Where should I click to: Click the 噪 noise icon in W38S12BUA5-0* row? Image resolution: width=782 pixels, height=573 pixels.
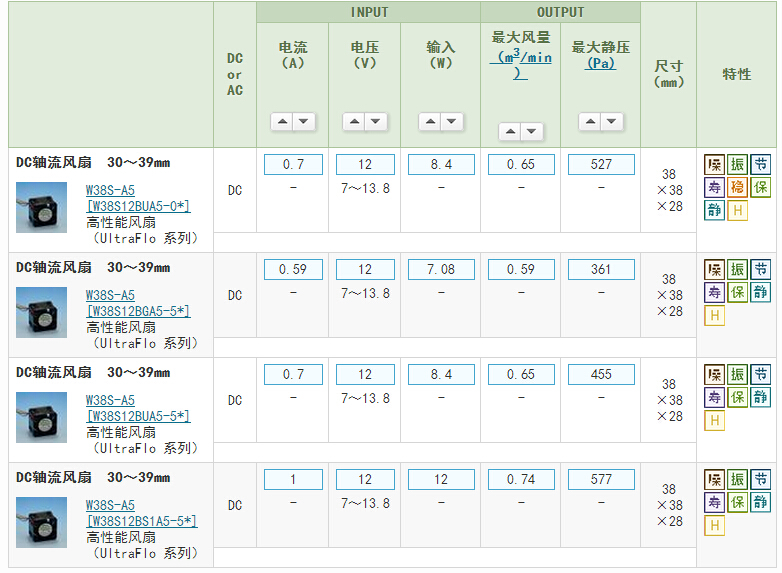click(x=714, y=165)
